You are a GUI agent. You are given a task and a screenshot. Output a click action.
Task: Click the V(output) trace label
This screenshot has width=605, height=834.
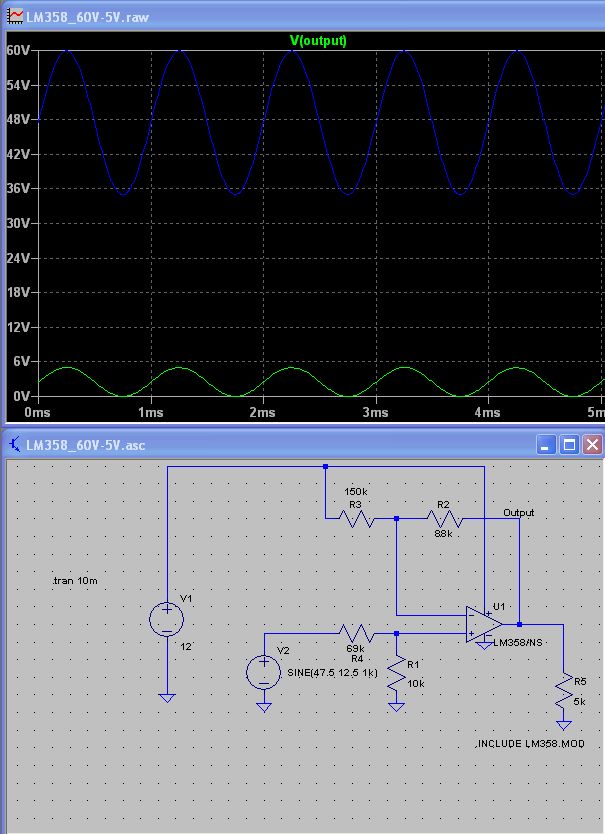click(x=318, y=40)
